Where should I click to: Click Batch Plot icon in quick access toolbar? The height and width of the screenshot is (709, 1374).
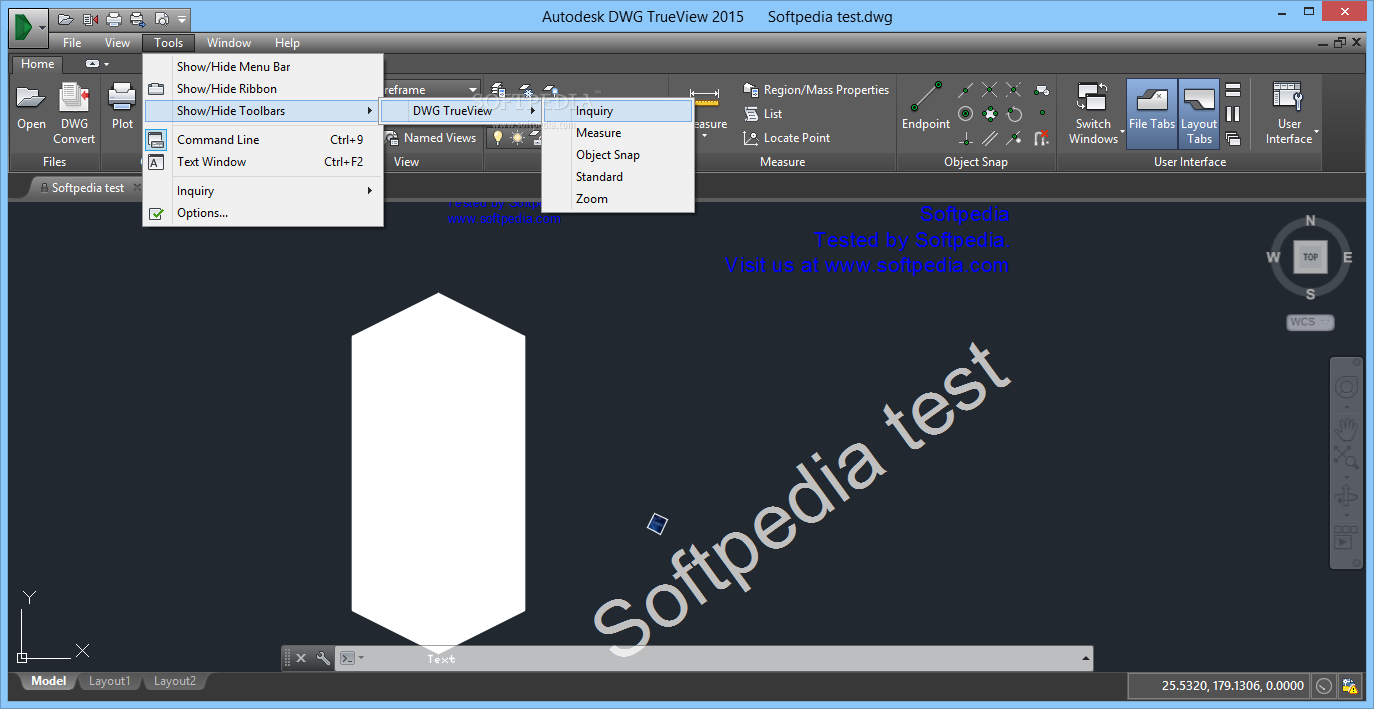[137, 18]
